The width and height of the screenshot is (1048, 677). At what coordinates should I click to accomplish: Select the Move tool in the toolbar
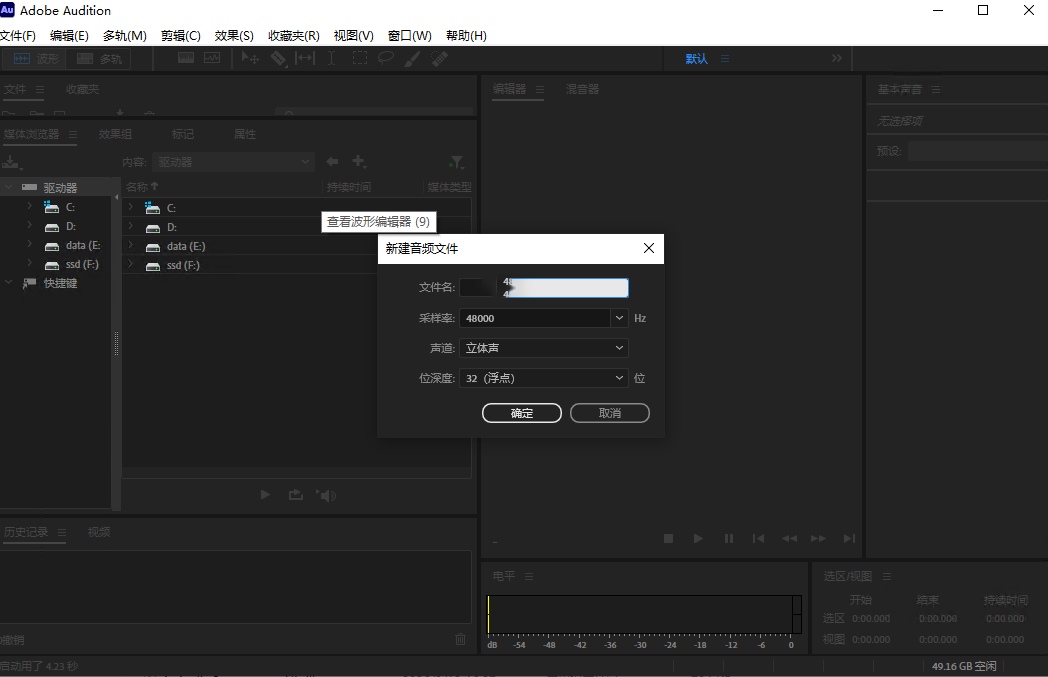[x=251, y=58]
